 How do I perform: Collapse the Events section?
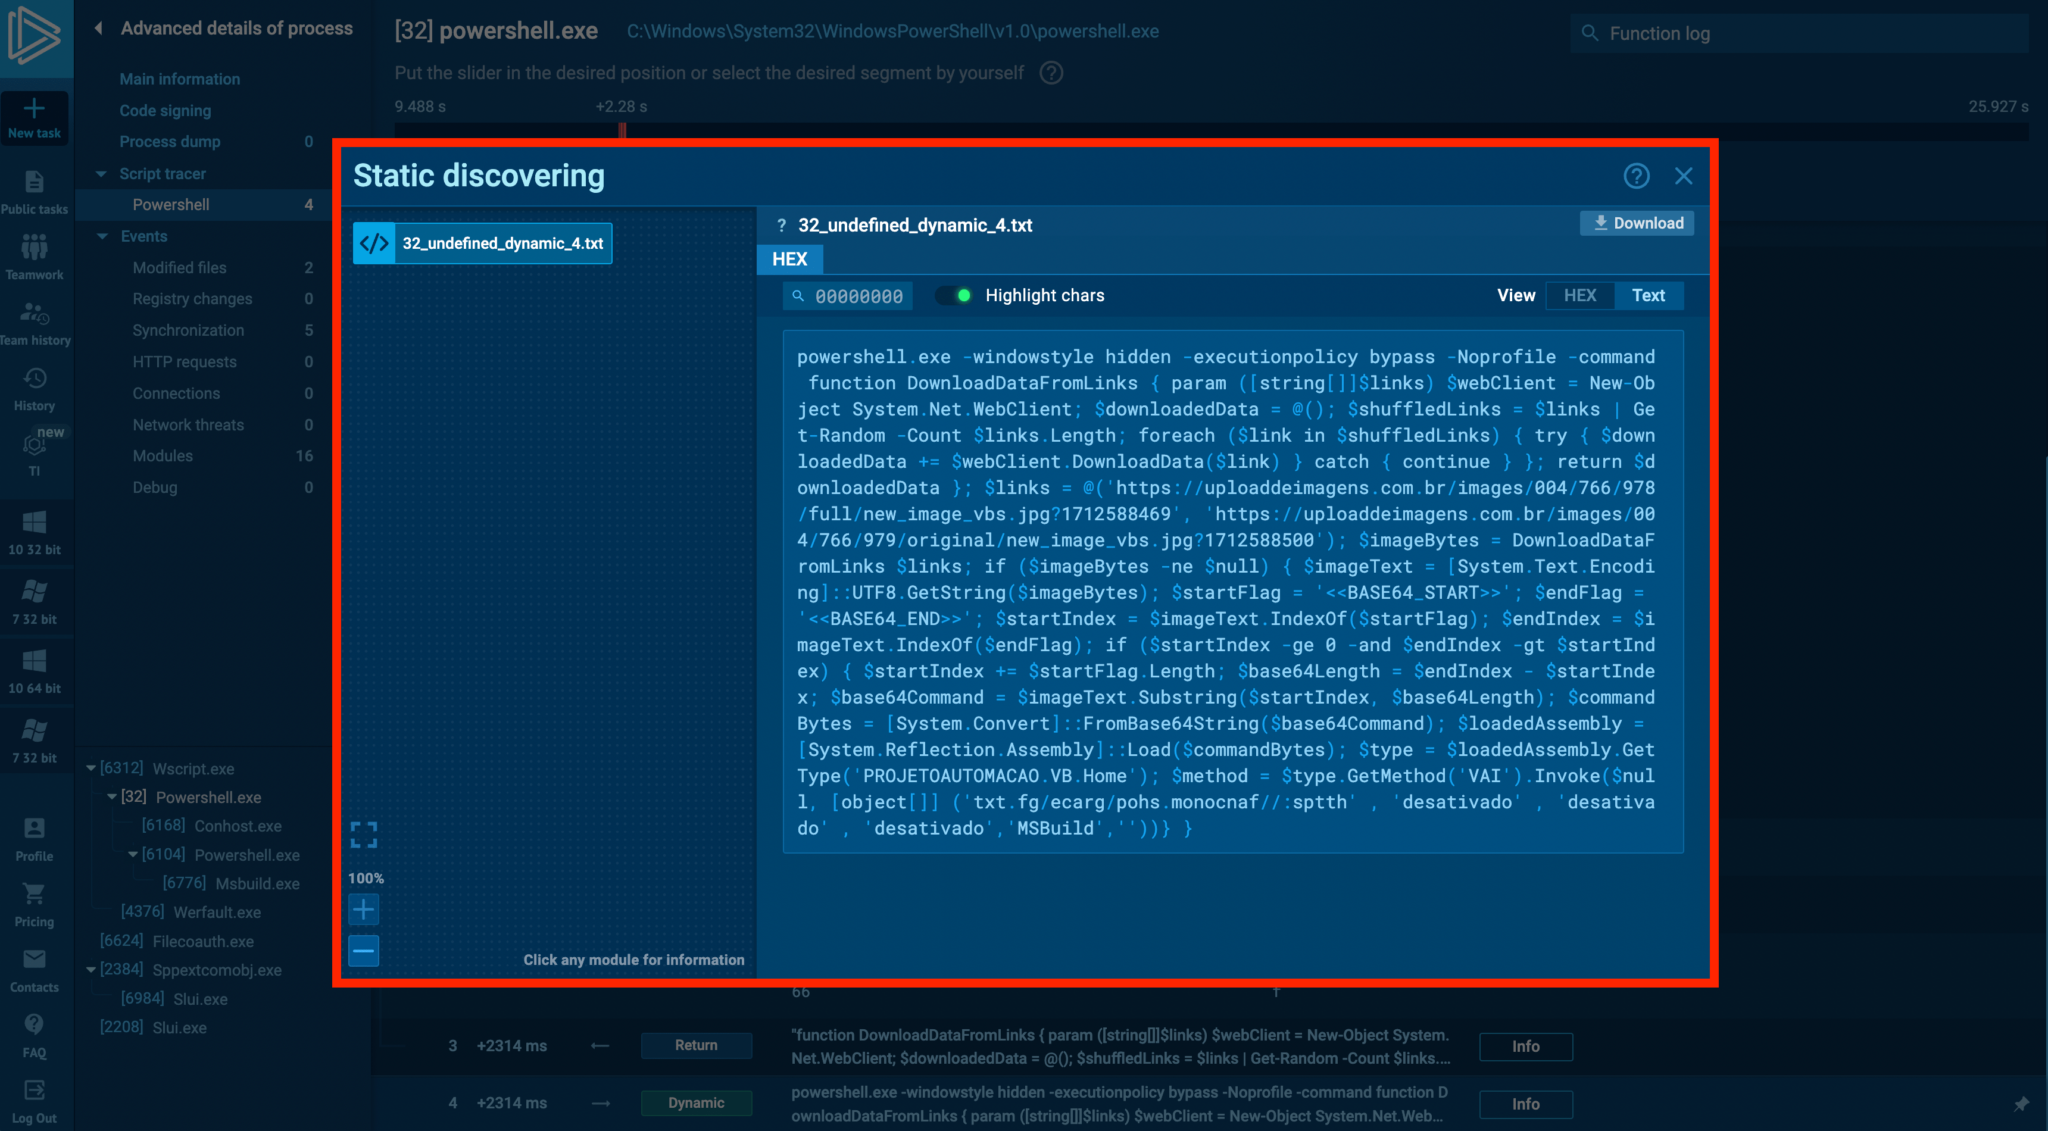point(101,237)
